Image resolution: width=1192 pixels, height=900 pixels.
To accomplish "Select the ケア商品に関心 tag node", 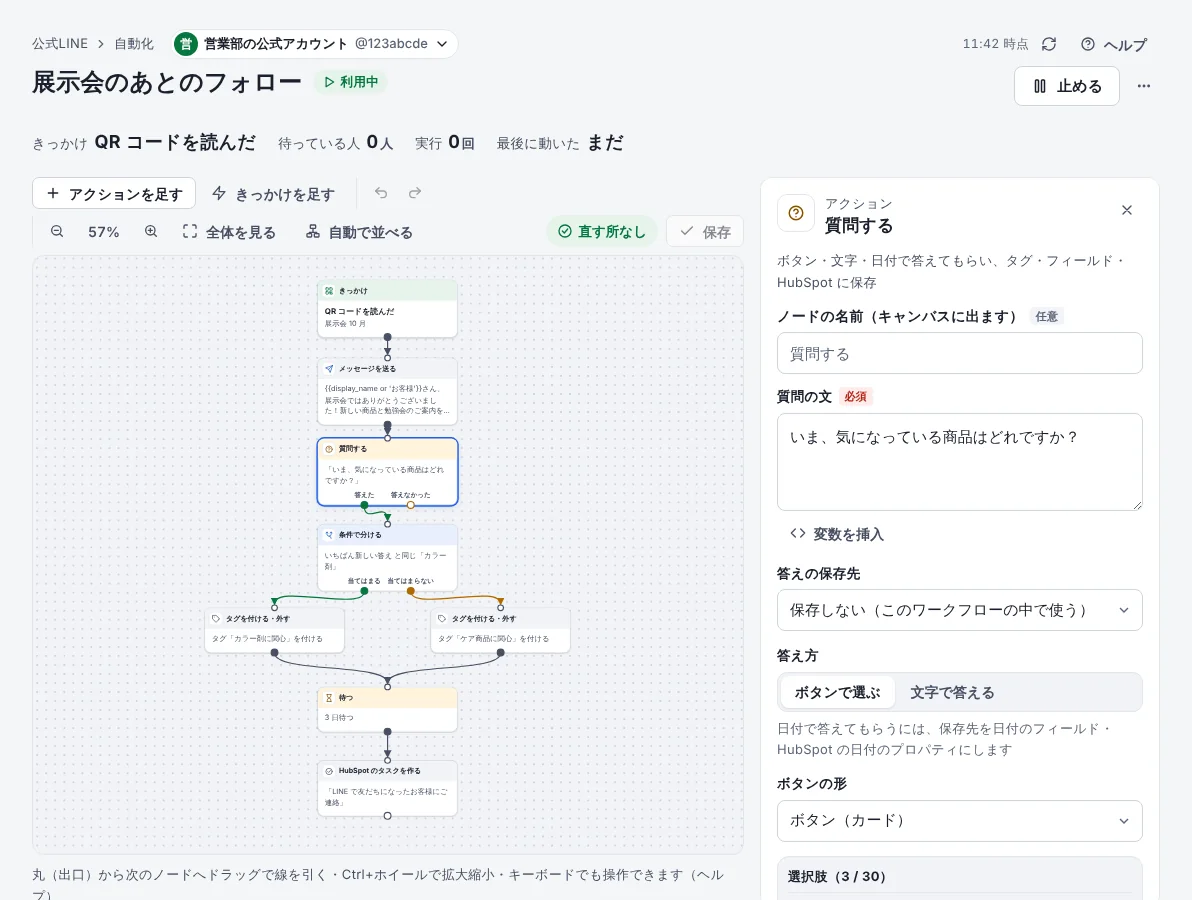I will pos(500,630).
